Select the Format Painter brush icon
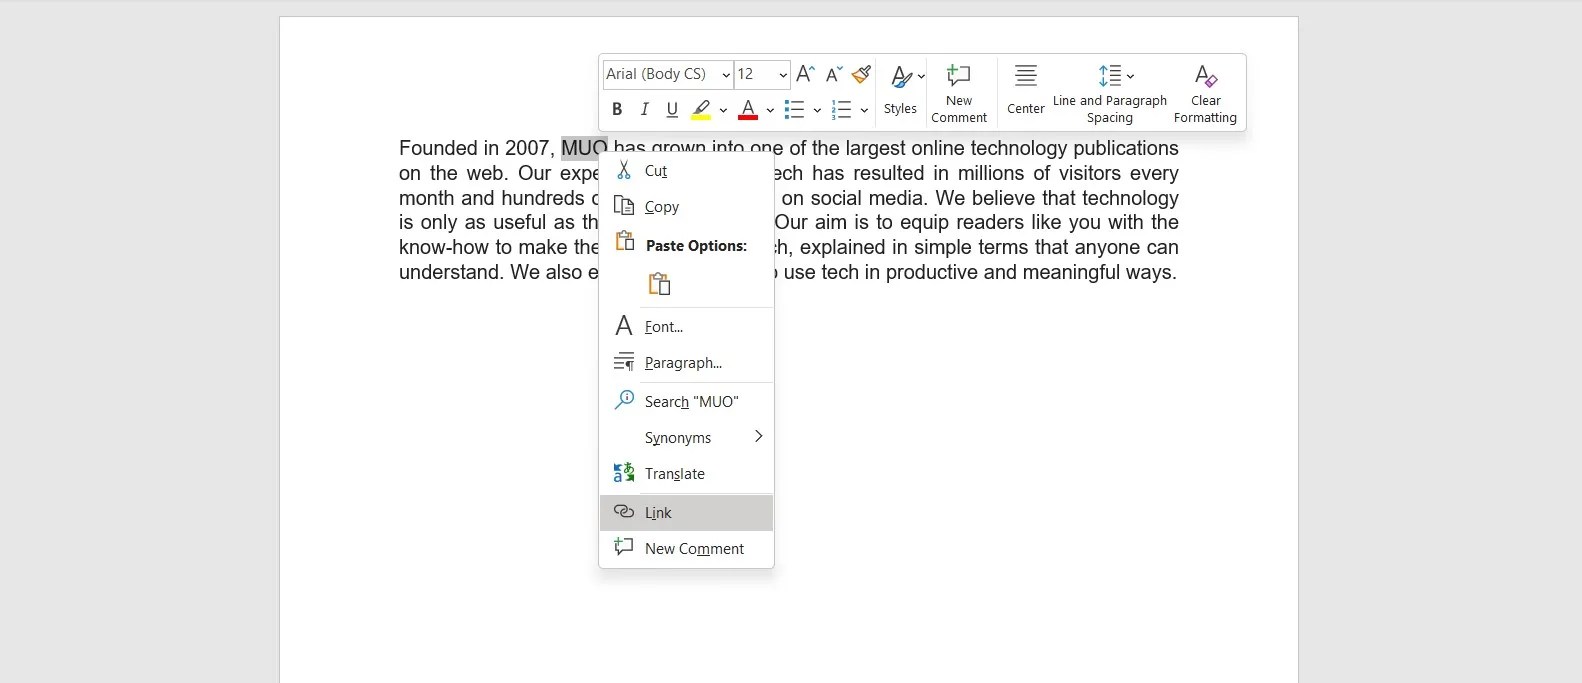 pyautogui.click(x=861, y=74)
